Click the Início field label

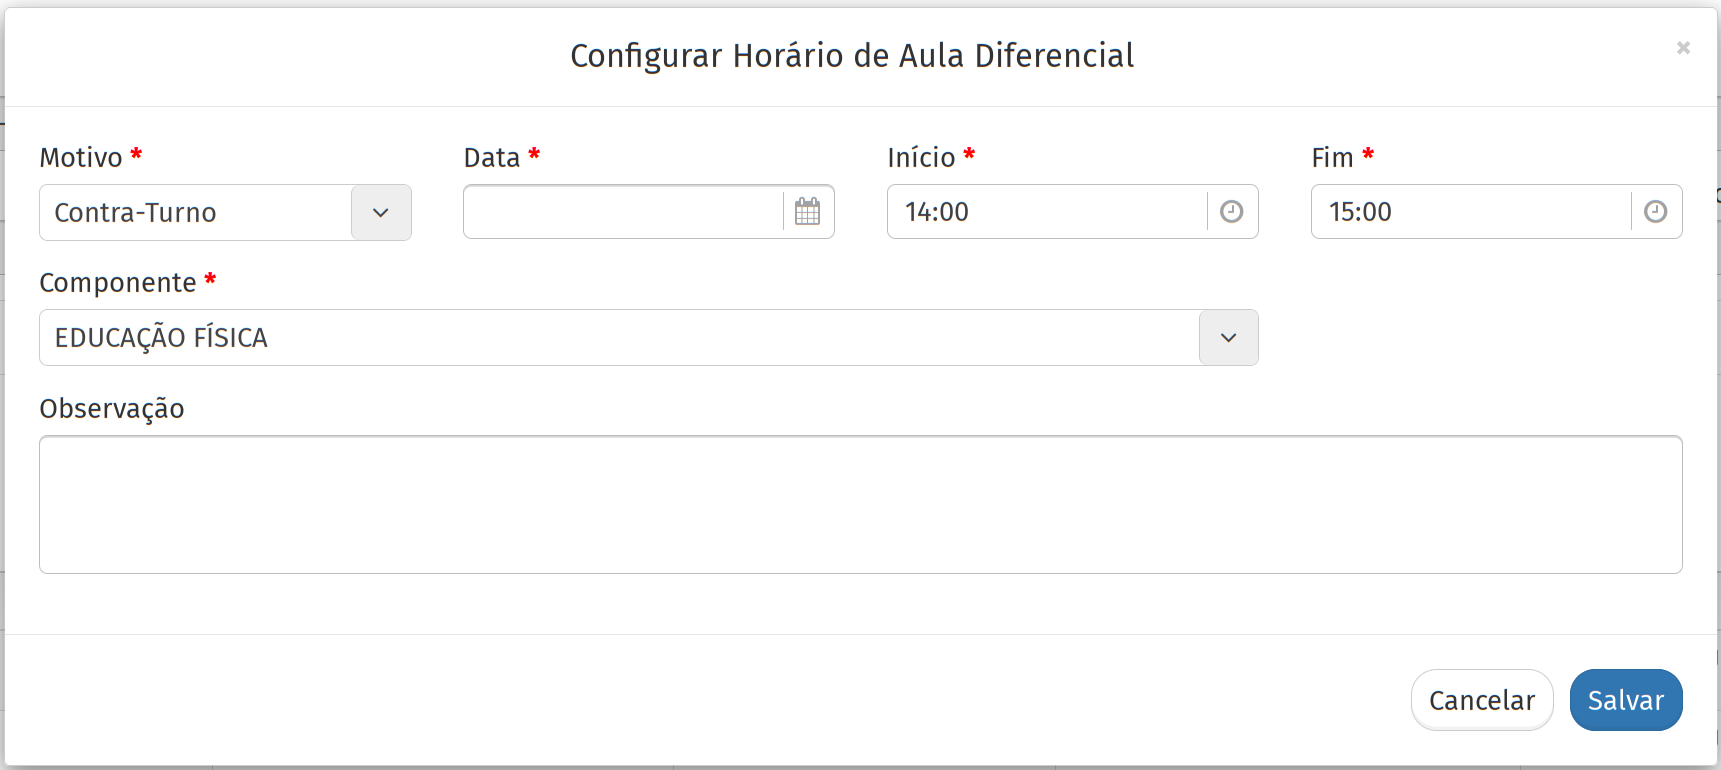(x=921, y=158)
